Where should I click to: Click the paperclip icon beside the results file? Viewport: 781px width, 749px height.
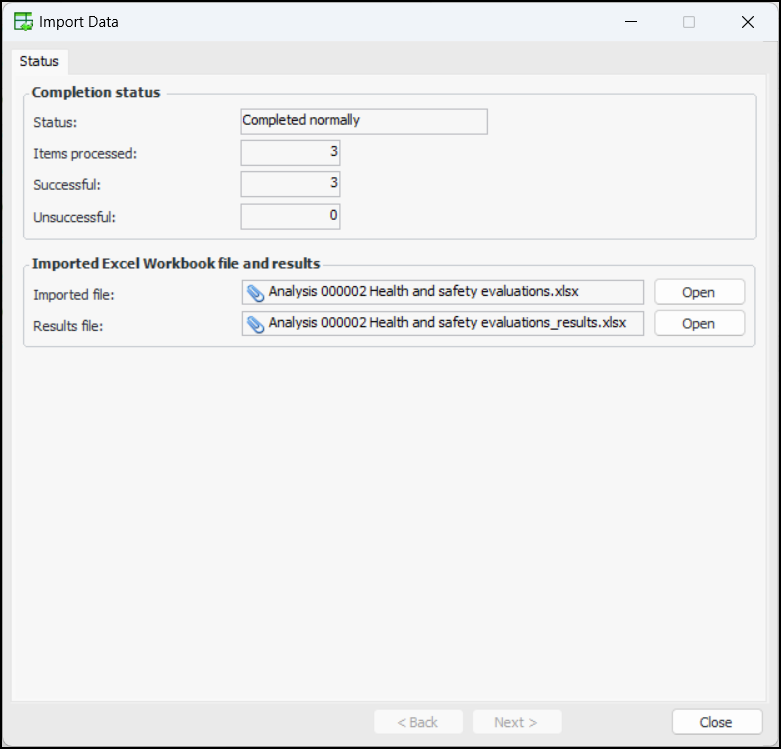coord(256,324)
